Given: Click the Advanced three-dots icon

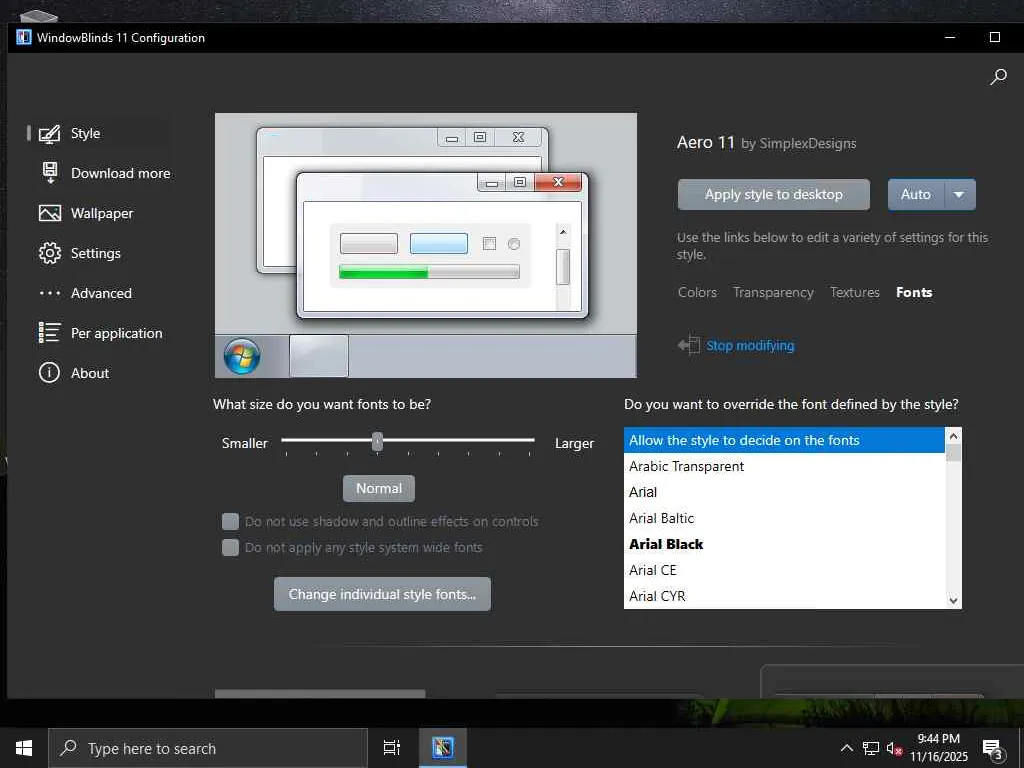Looking at the screenshot, I should [50, 293].
